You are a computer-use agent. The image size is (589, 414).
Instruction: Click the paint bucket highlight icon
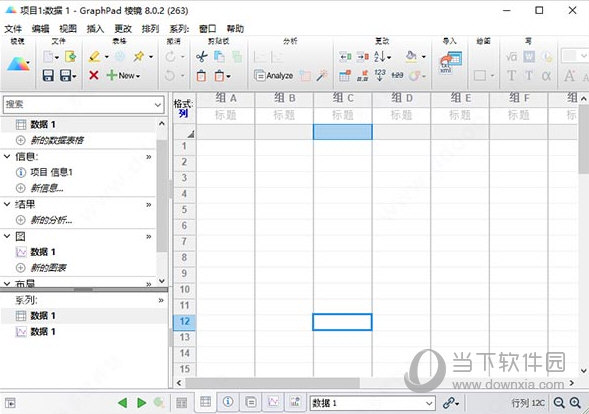(411, 57)
